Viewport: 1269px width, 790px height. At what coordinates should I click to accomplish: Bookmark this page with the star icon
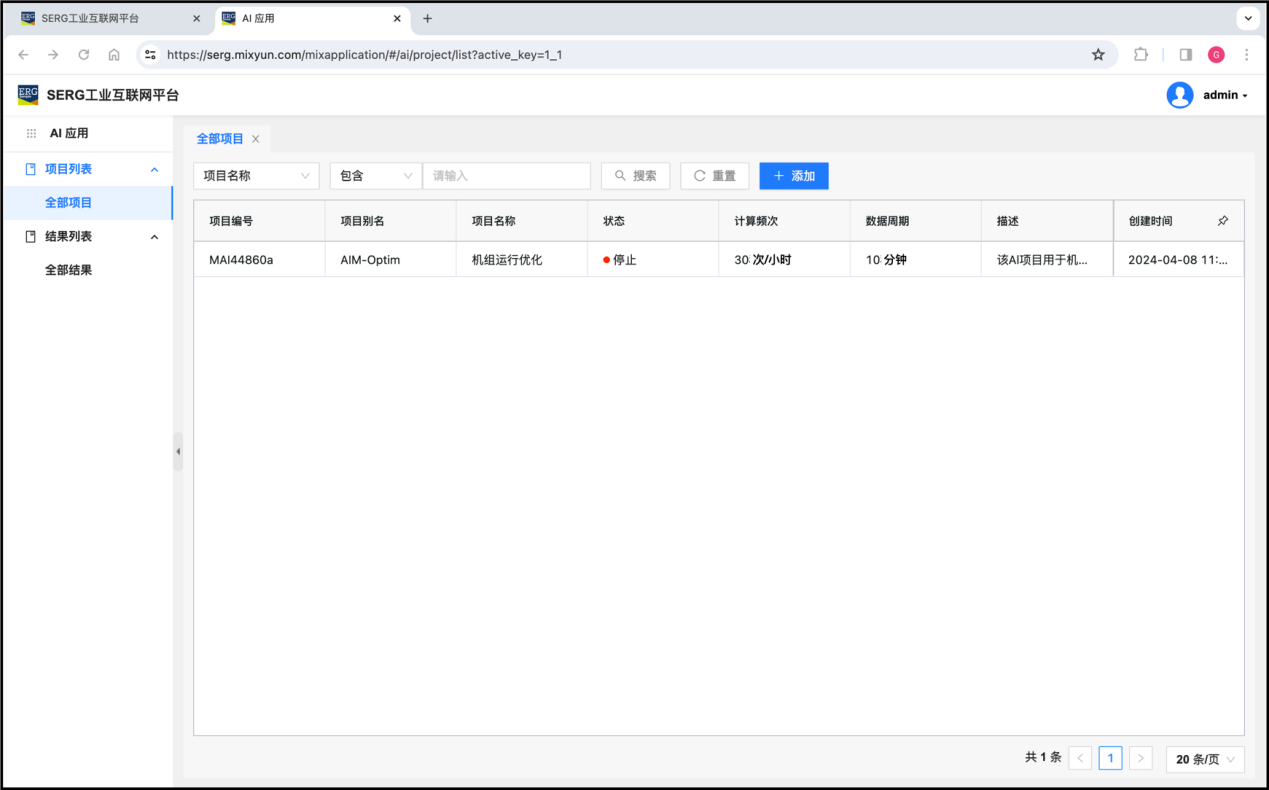1098,55
